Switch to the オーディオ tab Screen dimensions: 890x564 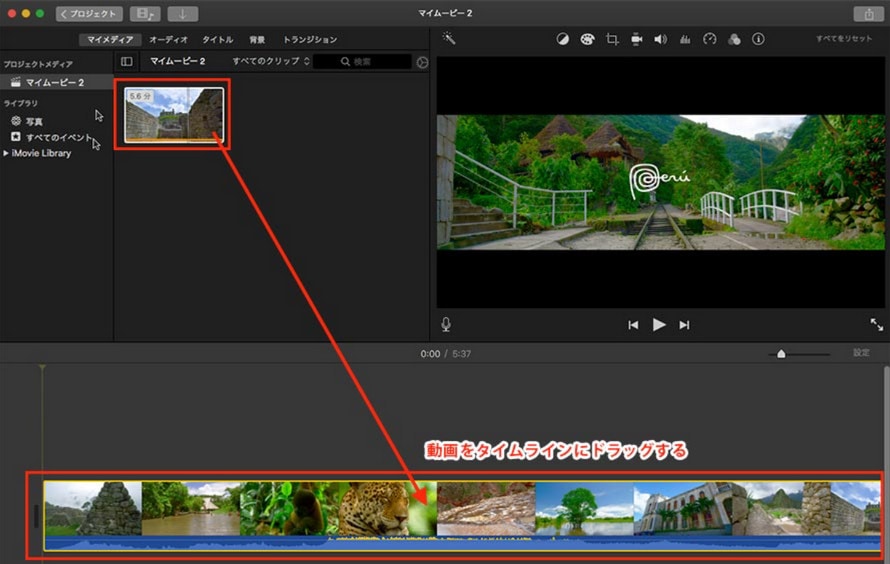[x=168, y=40]
